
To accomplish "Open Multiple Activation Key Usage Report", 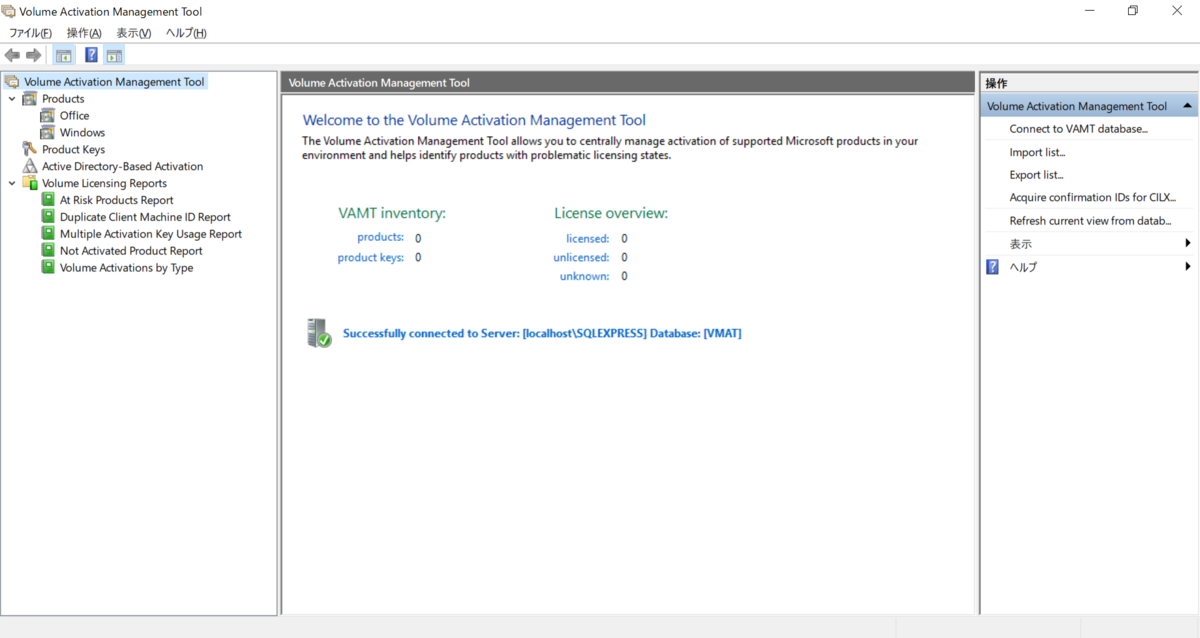I will click(151, 234).
